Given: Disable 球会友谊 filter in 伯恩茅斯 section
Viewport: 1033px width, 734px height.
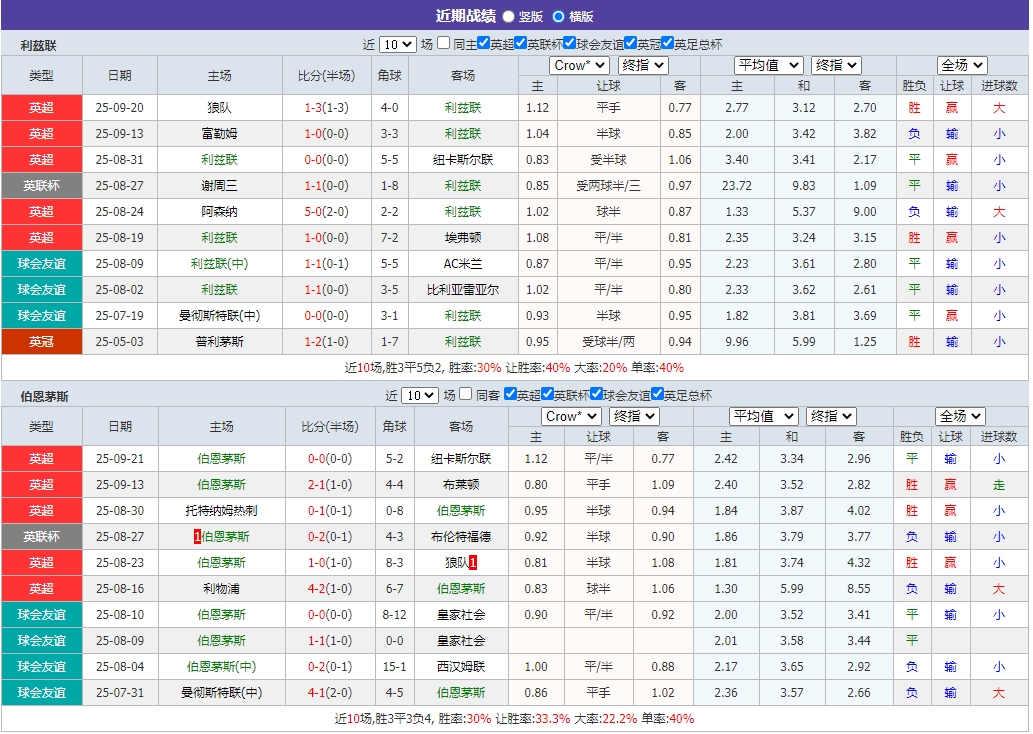Looking at the screenshot, I should coord(596,392).
